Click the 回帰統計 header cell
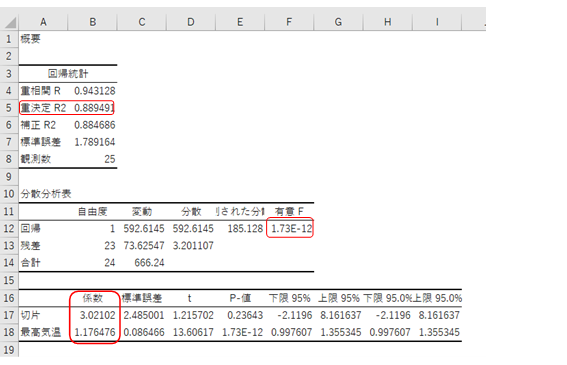 pyautogui.click(x=68, y=74)
